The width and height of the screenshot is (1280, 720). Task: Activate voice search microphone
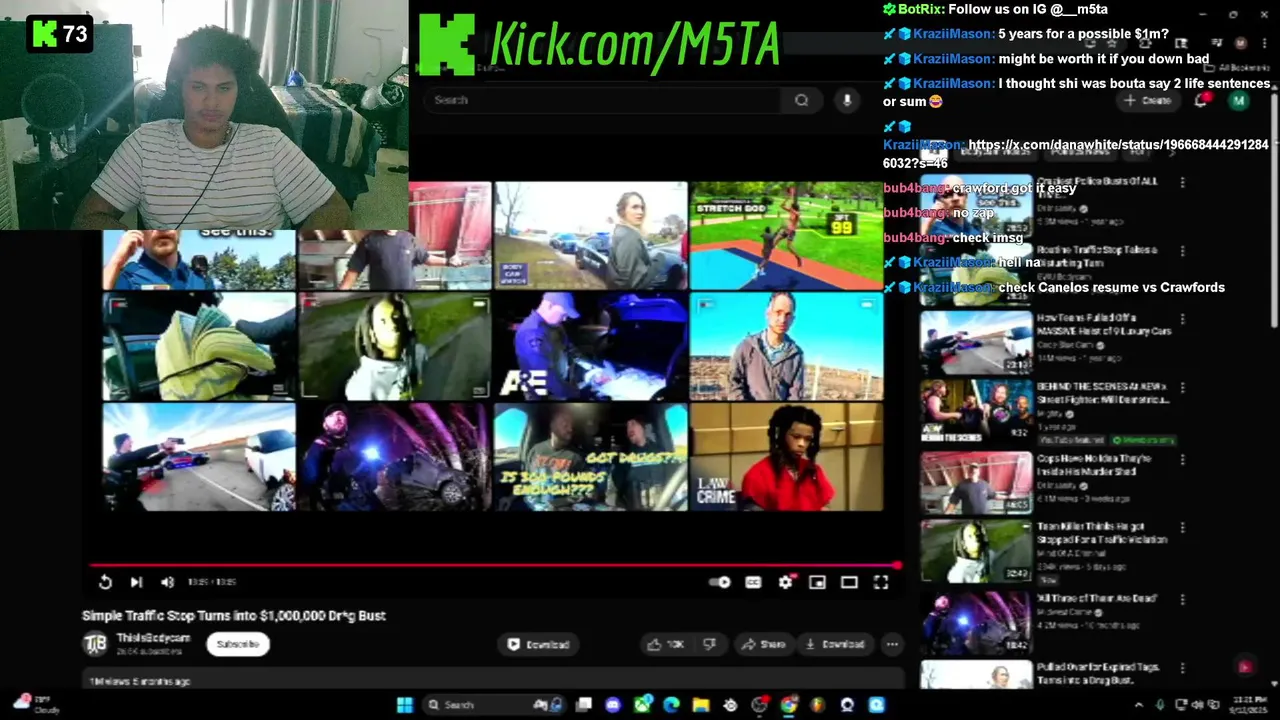pyautogui.click(x=847, y=100)
